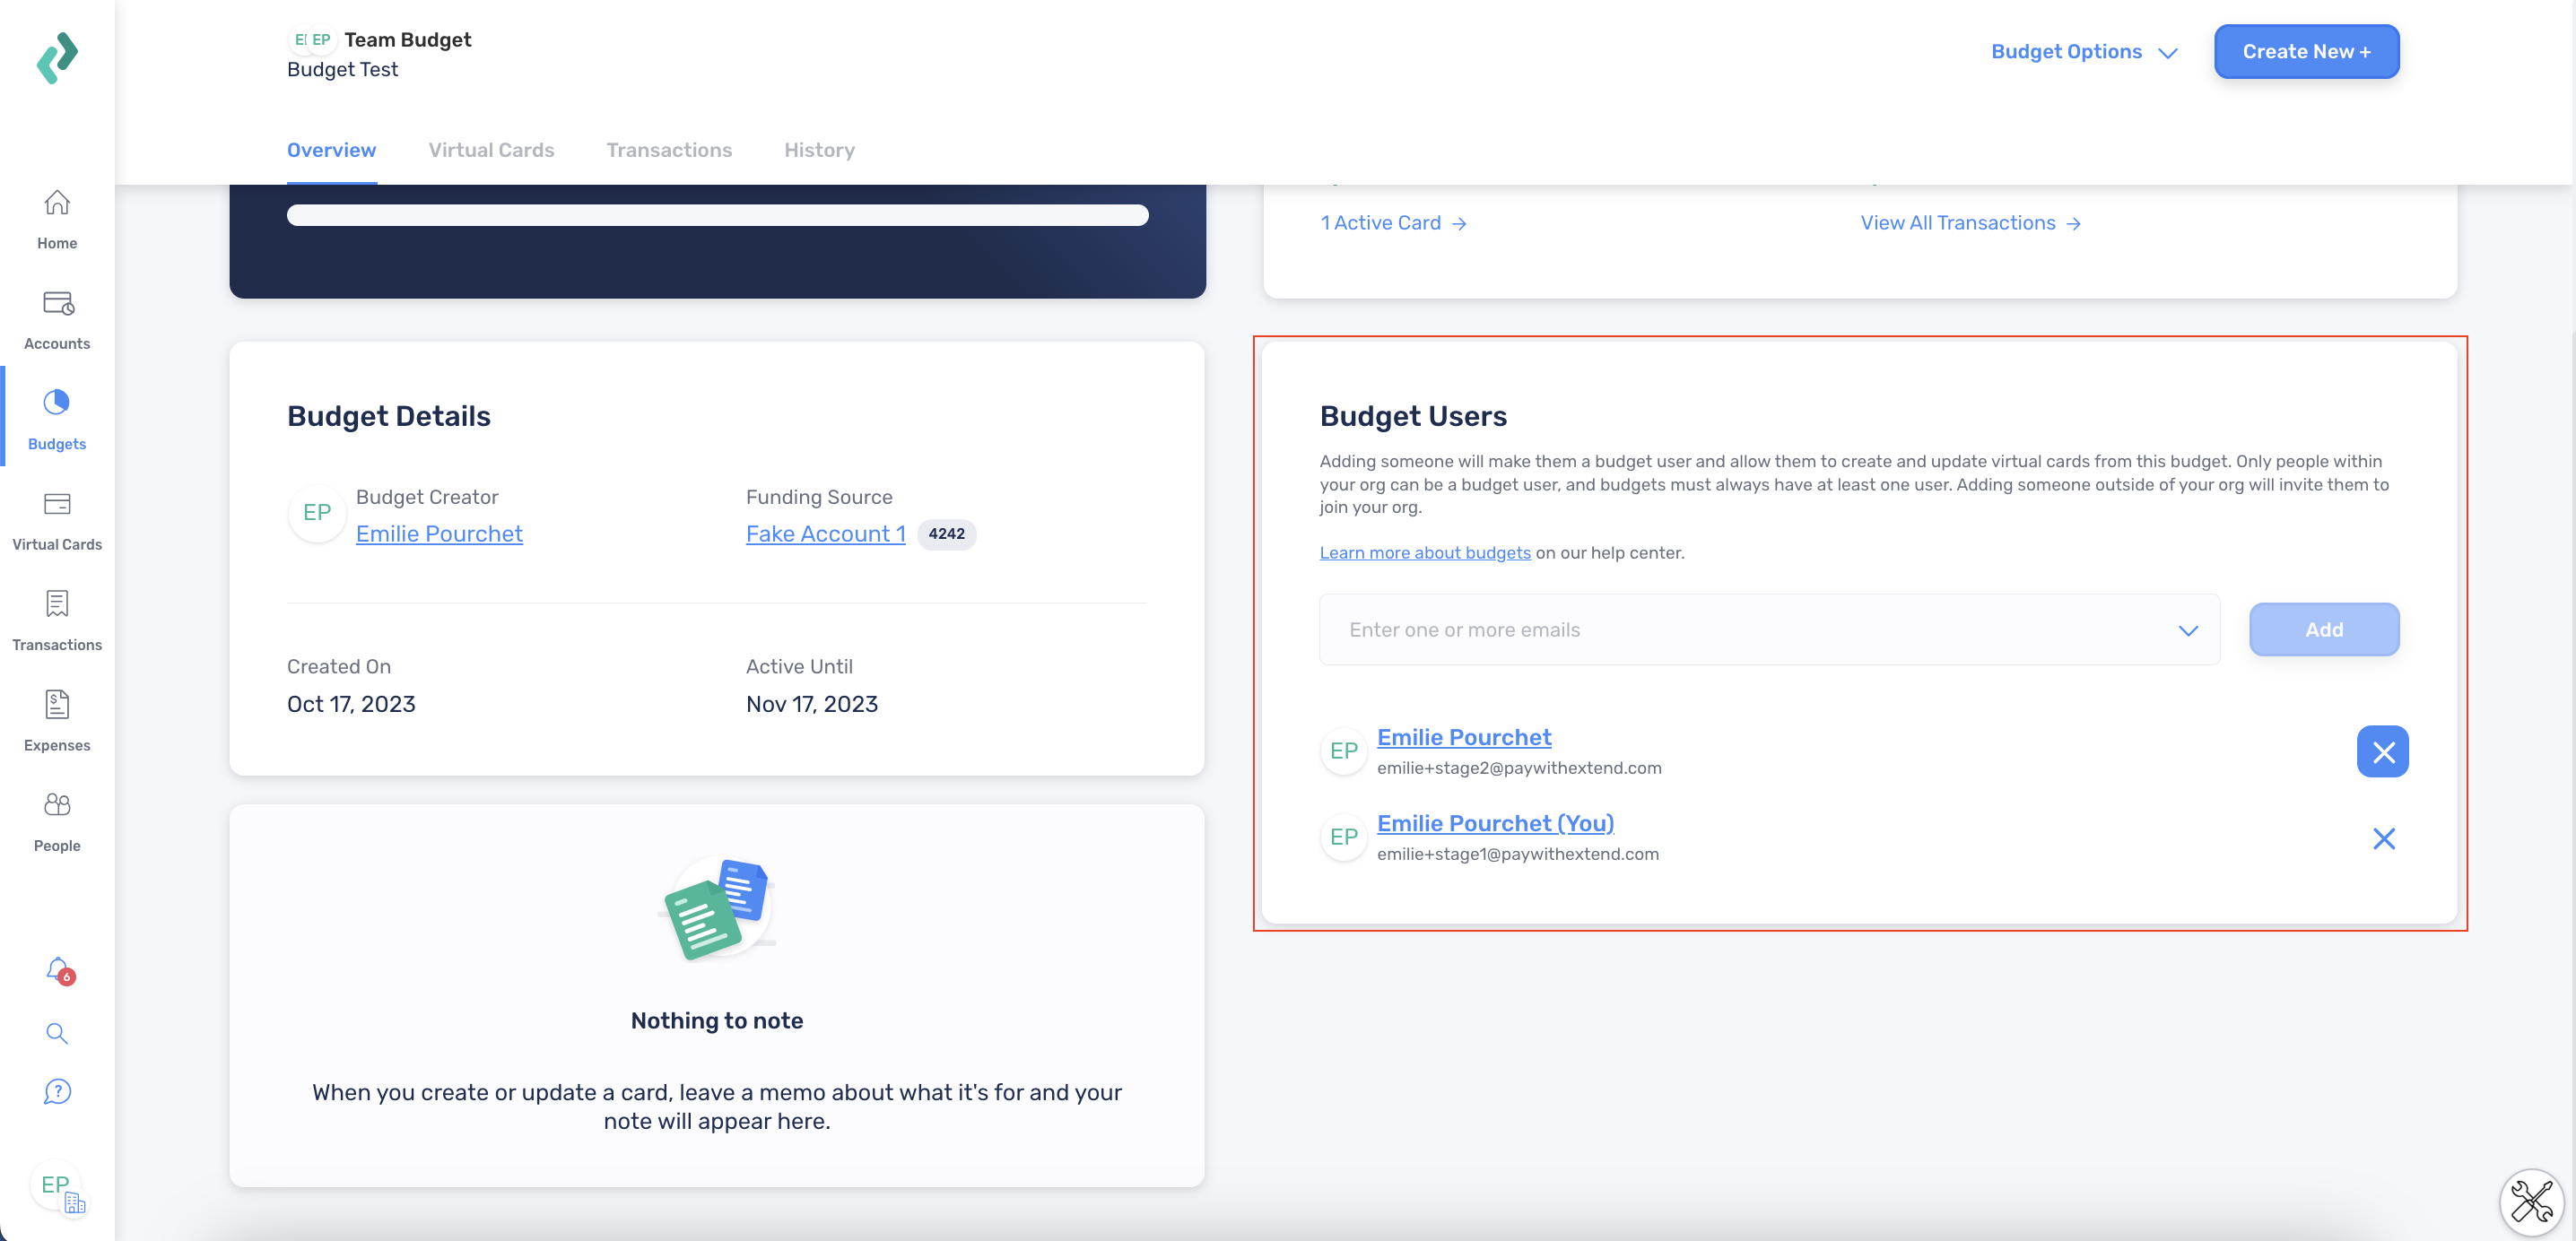This screenshot has width=2576, height=1241.
Task: Open Learn more about budgets link
Action: (1425, 553)
